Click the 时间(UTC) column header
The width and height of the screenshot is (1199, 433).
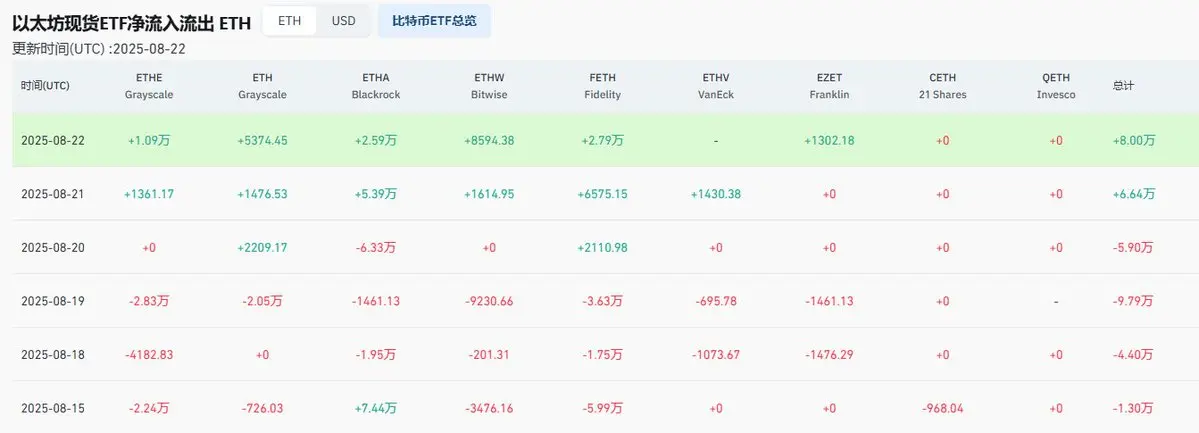(x=45, y=86)
